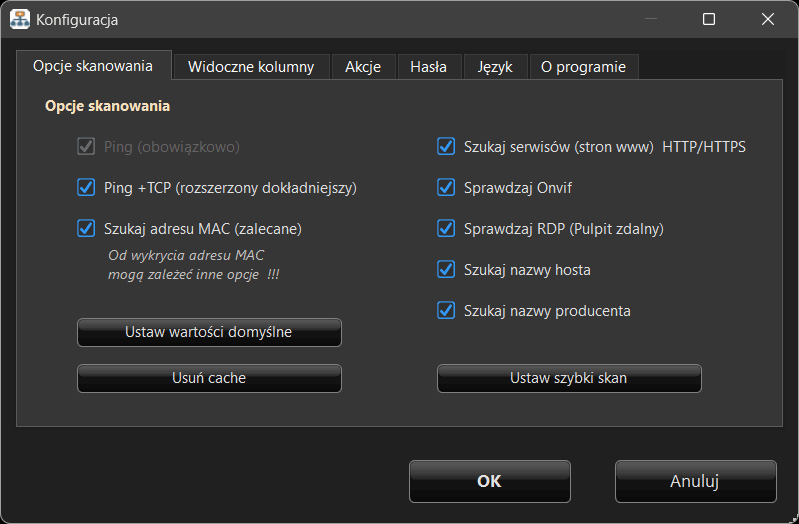Go to the Język tab
The image size is (799, 524).
tap(495, 67)
